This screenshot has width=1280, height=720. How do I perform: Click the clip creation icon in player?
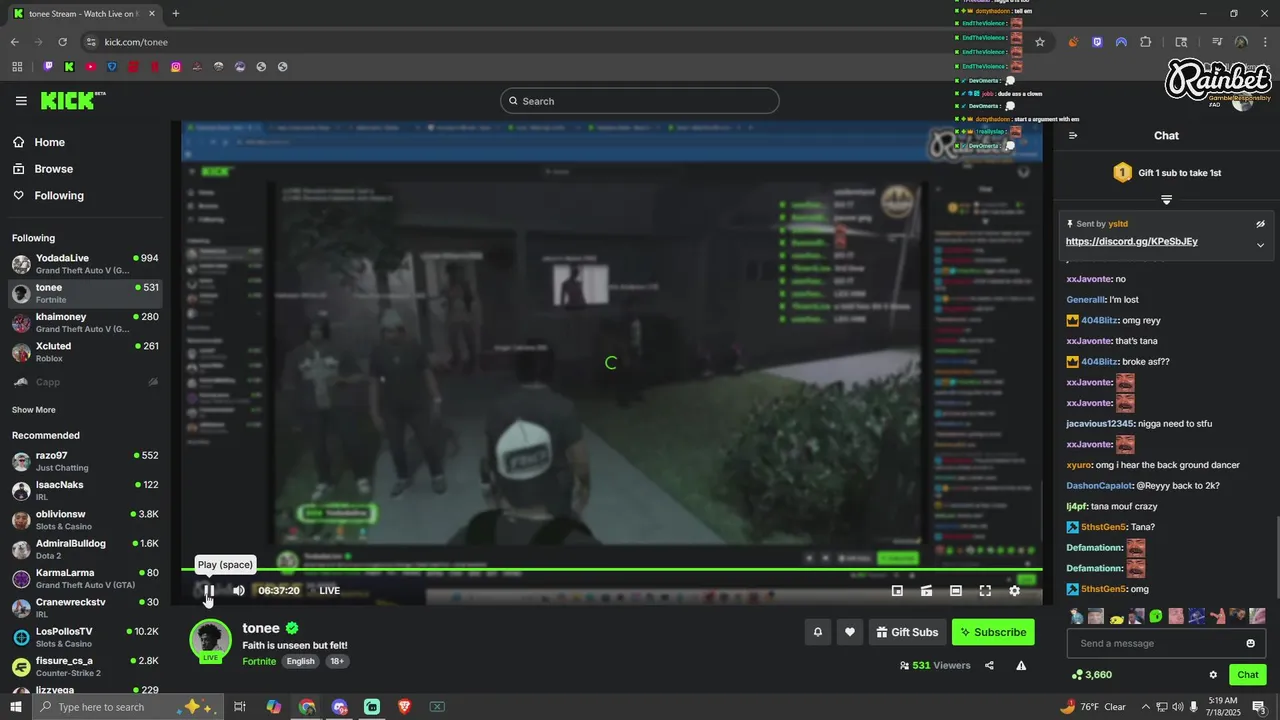(x=927, y=591)
